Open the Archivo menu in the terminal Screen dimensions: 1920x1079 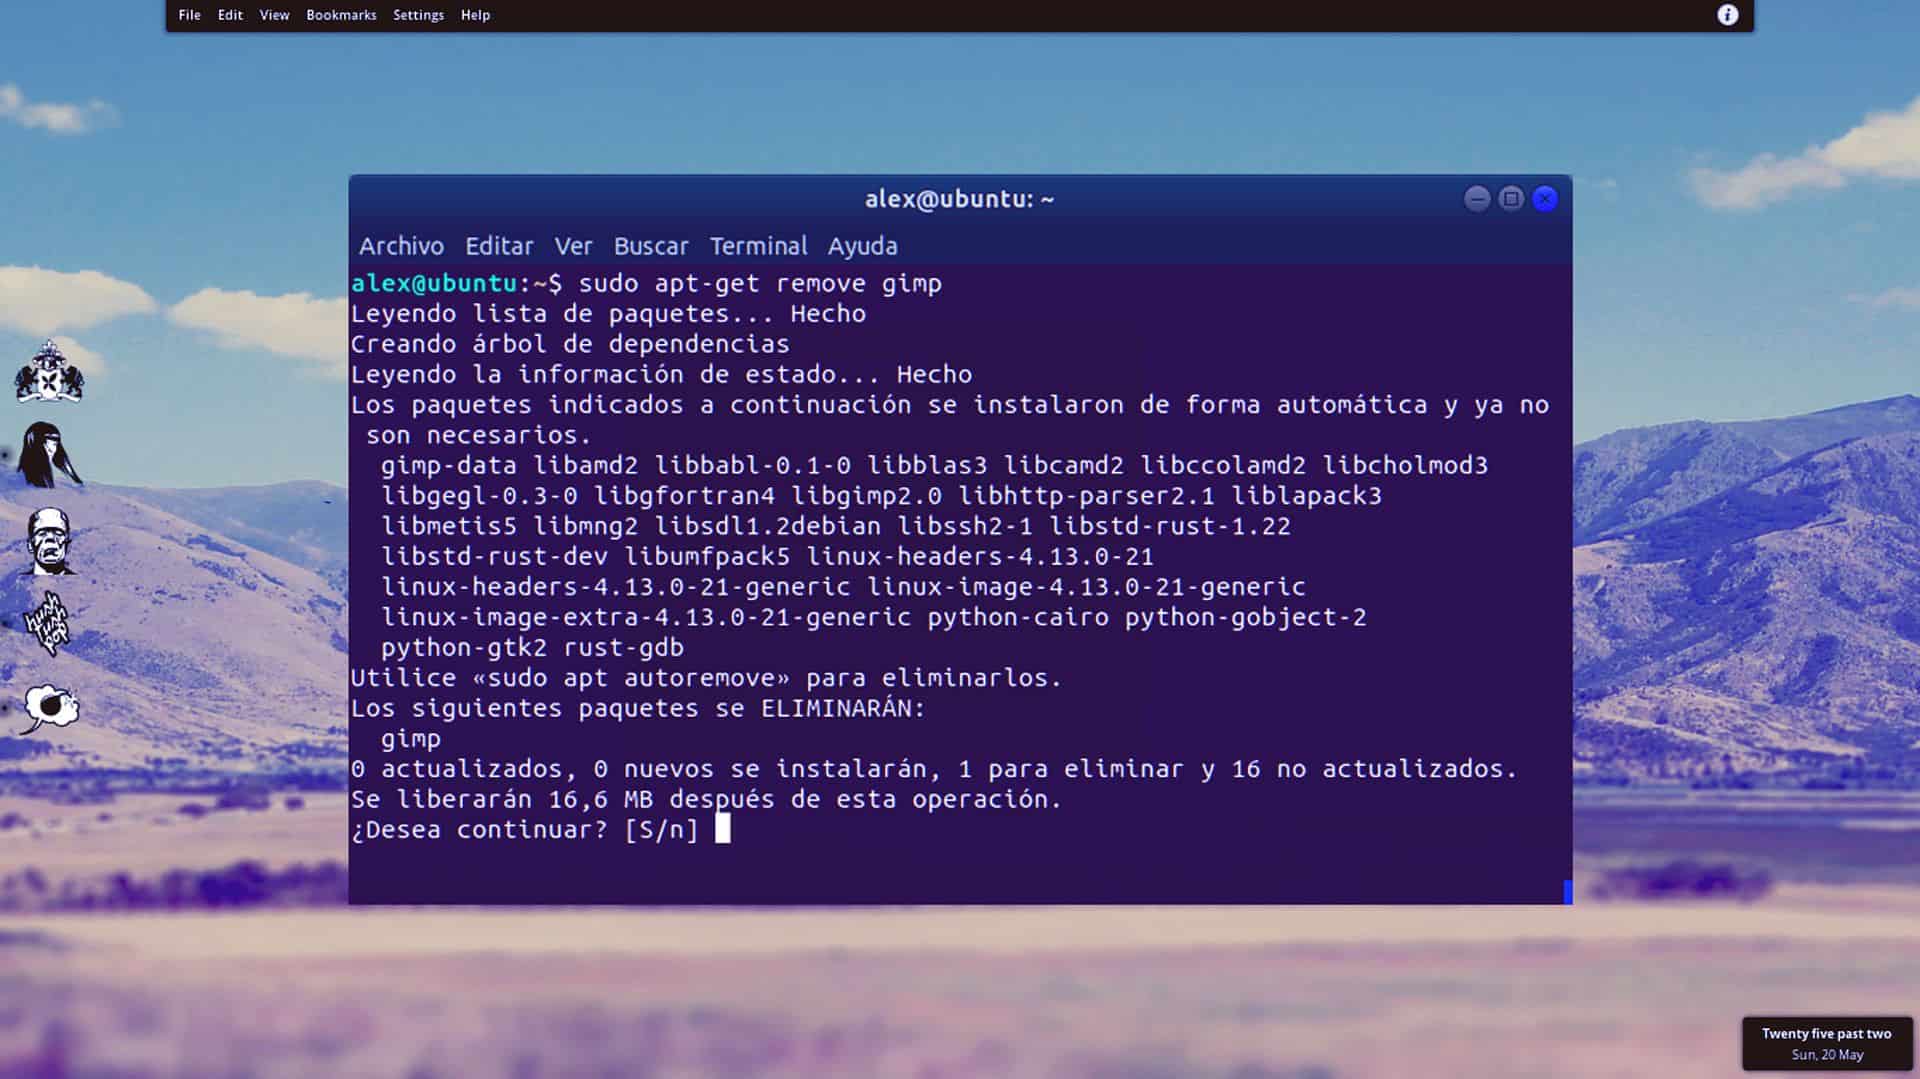tap(400, 246)
